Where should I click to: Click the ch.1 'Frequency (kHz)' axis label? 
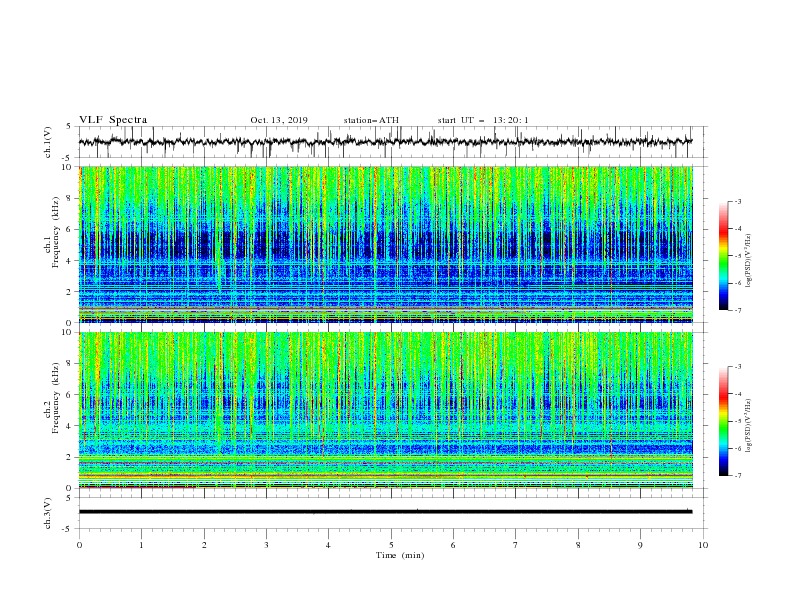pyautogui.click(x=56, y=233)
